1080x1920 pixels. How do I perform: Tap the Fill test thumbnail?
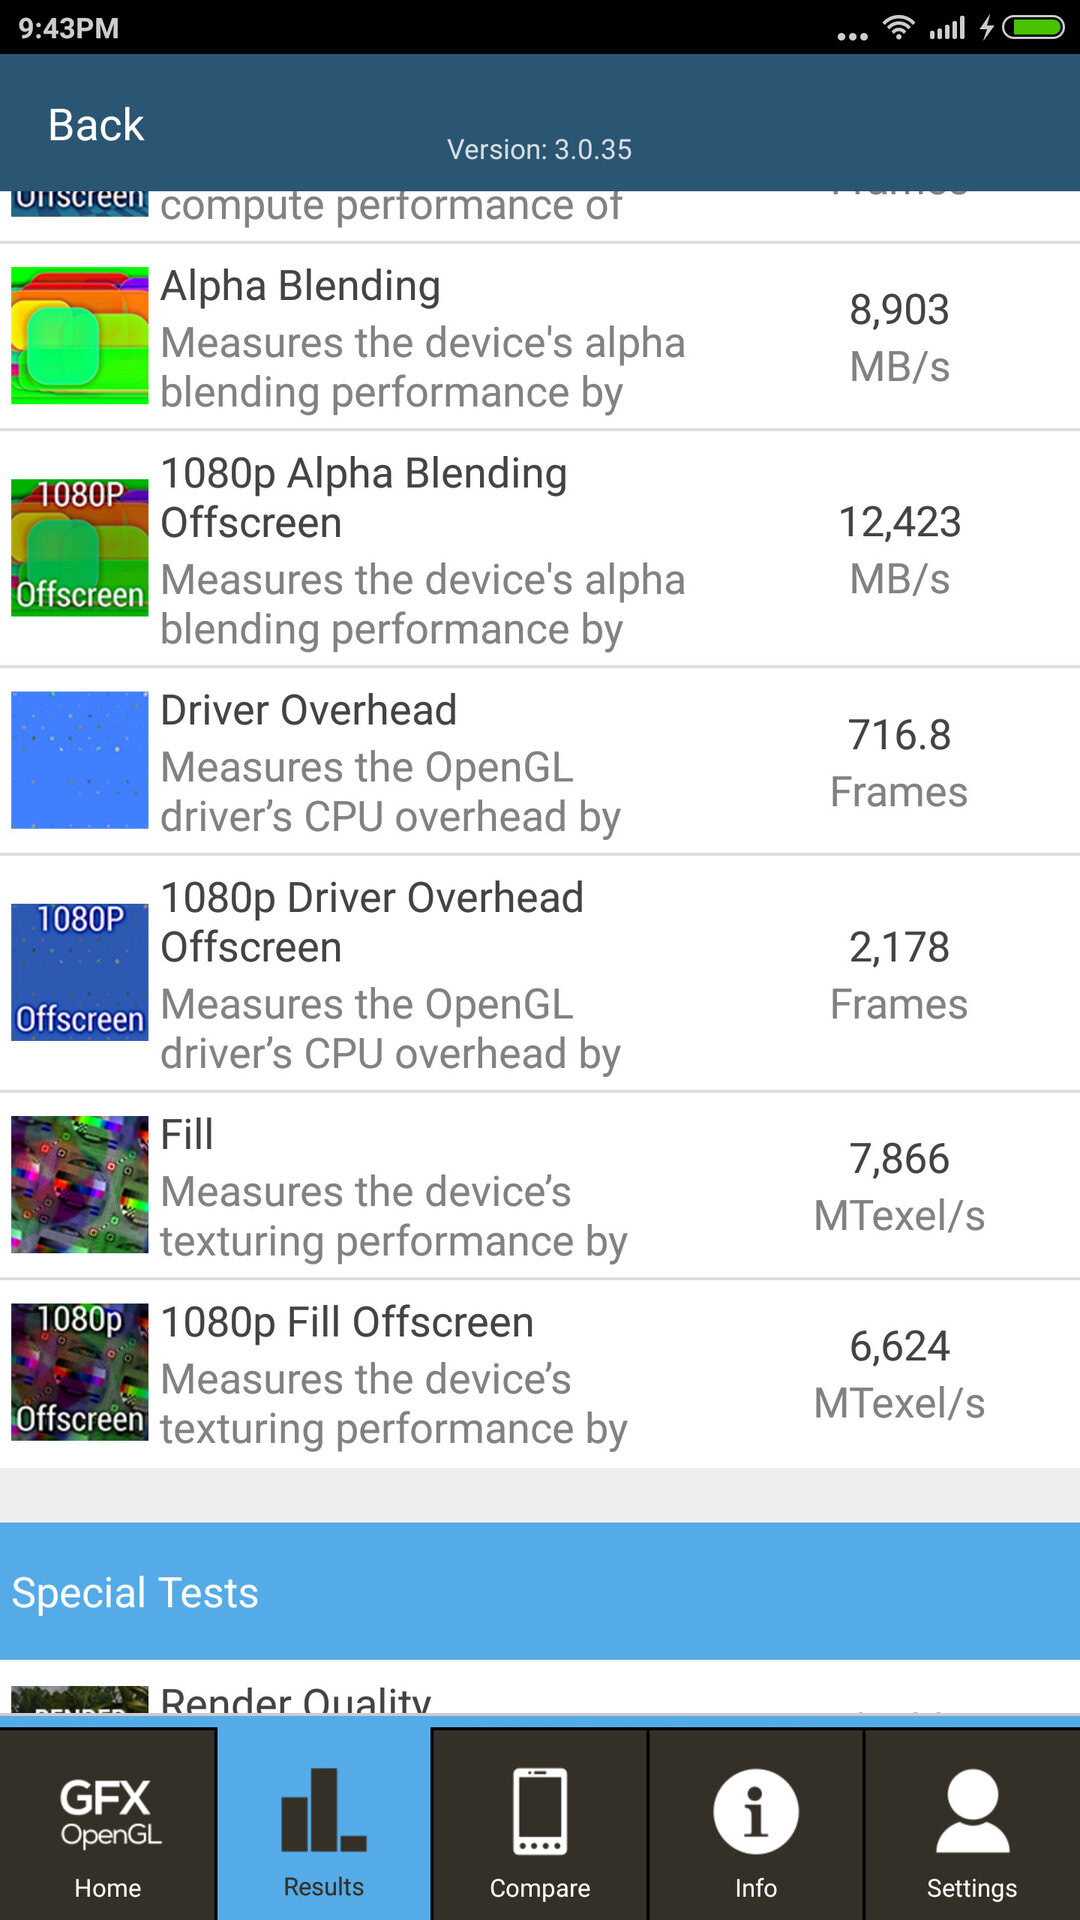click(x=80, y=1185)
